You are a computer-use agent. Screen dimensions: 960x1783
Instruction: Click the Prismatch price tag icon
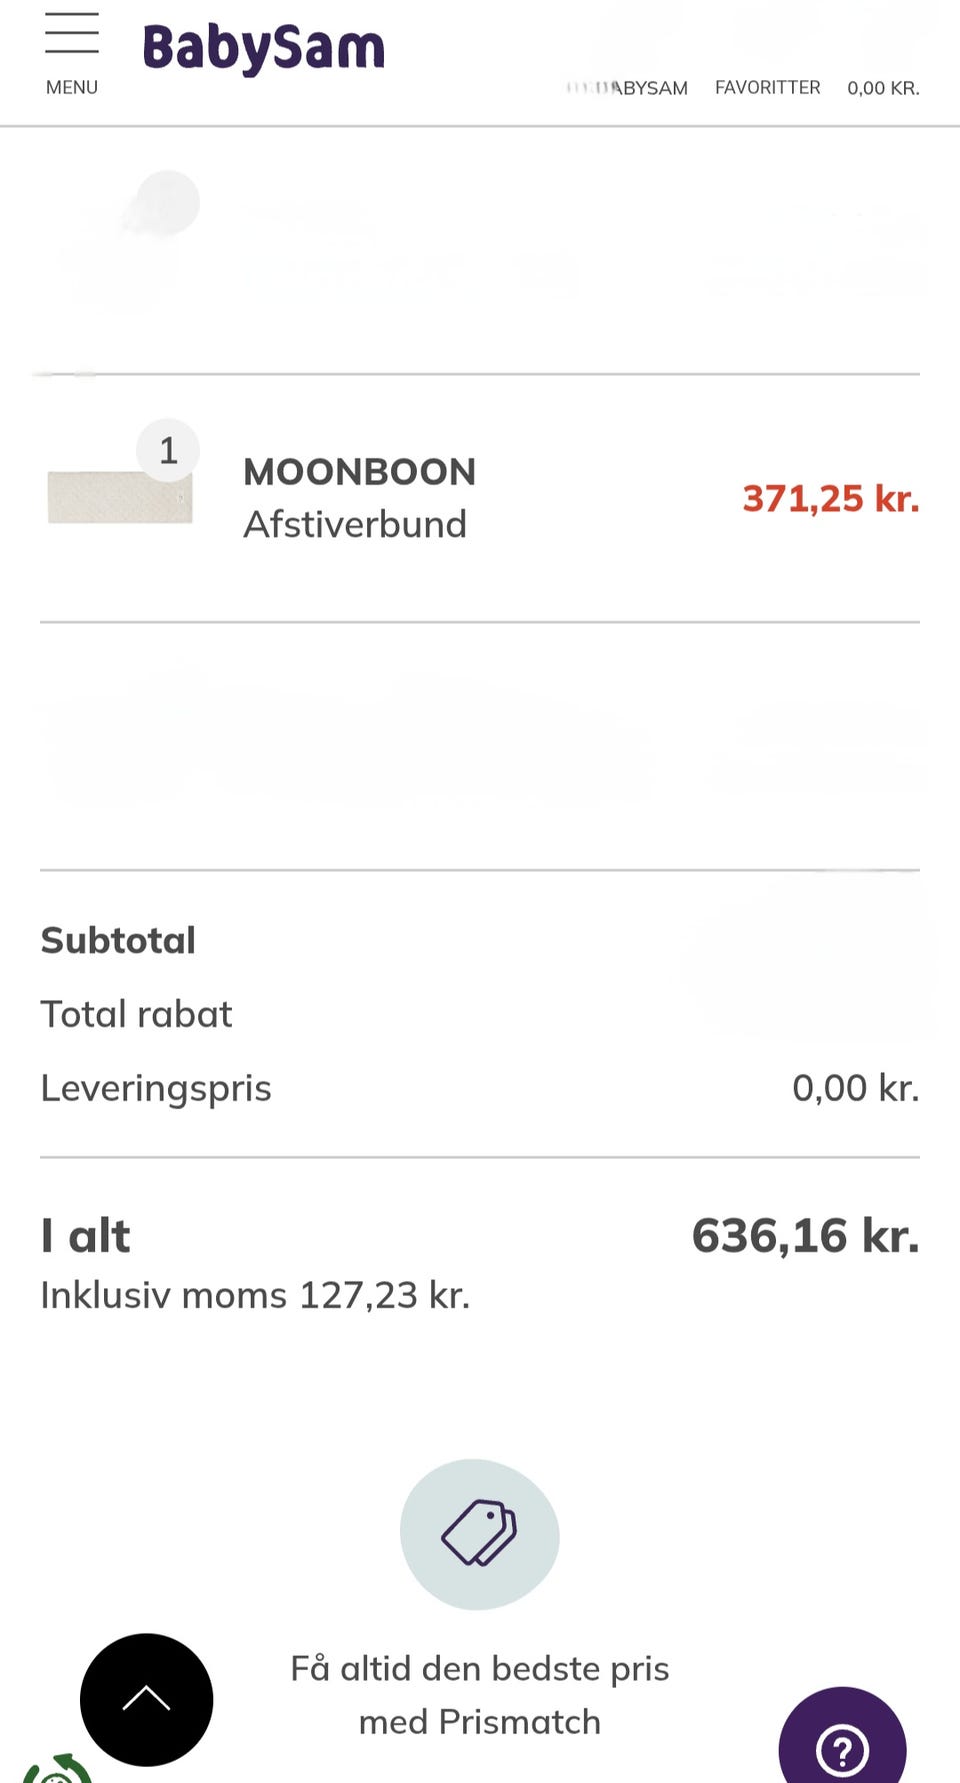[x=479, y=1532]
